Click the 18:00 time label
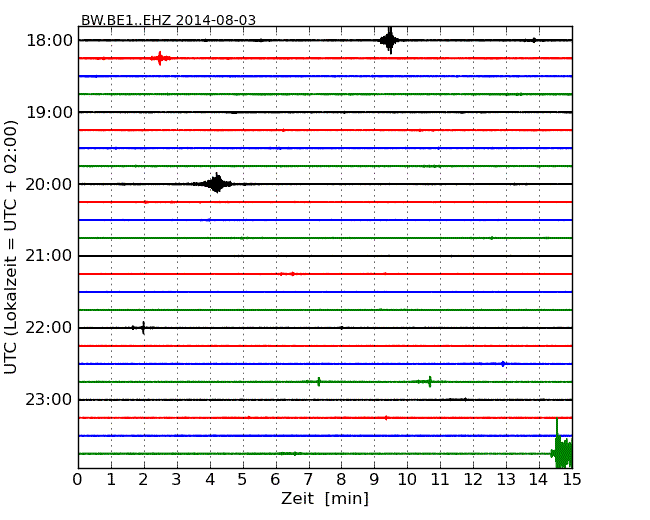650x520 pixels. click(49, 41)
